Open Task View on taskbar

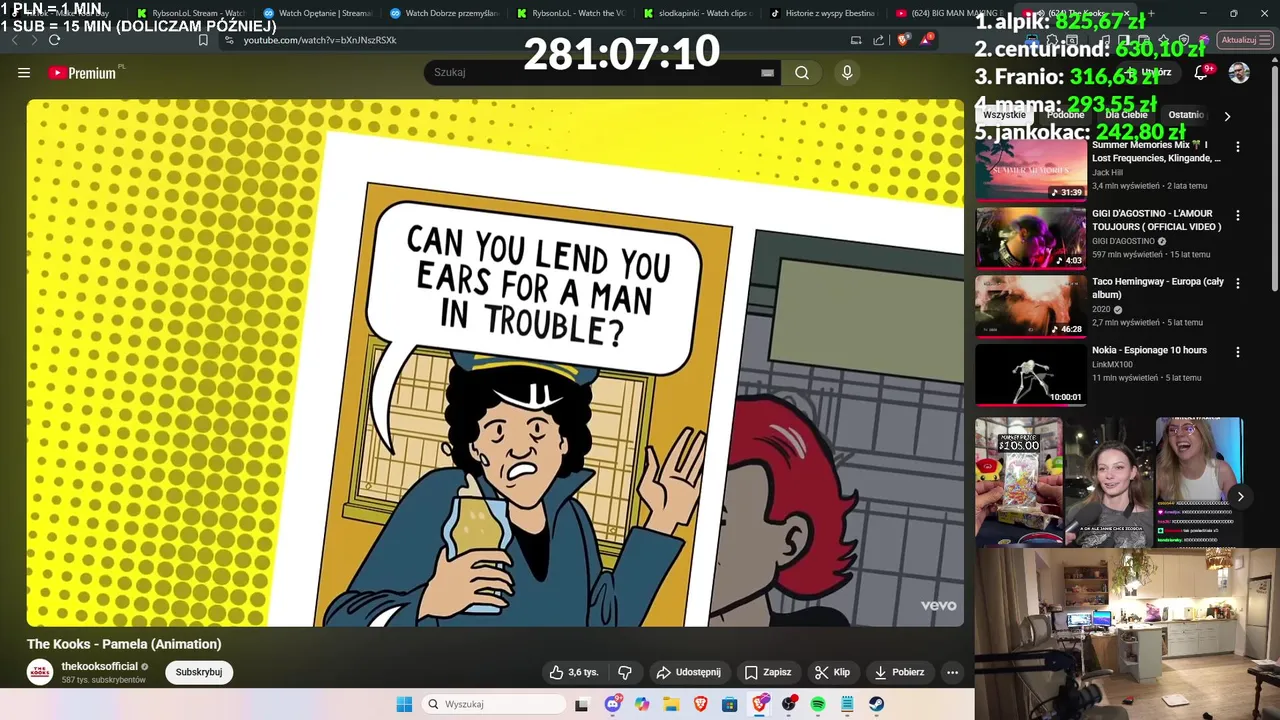(582, 704)
